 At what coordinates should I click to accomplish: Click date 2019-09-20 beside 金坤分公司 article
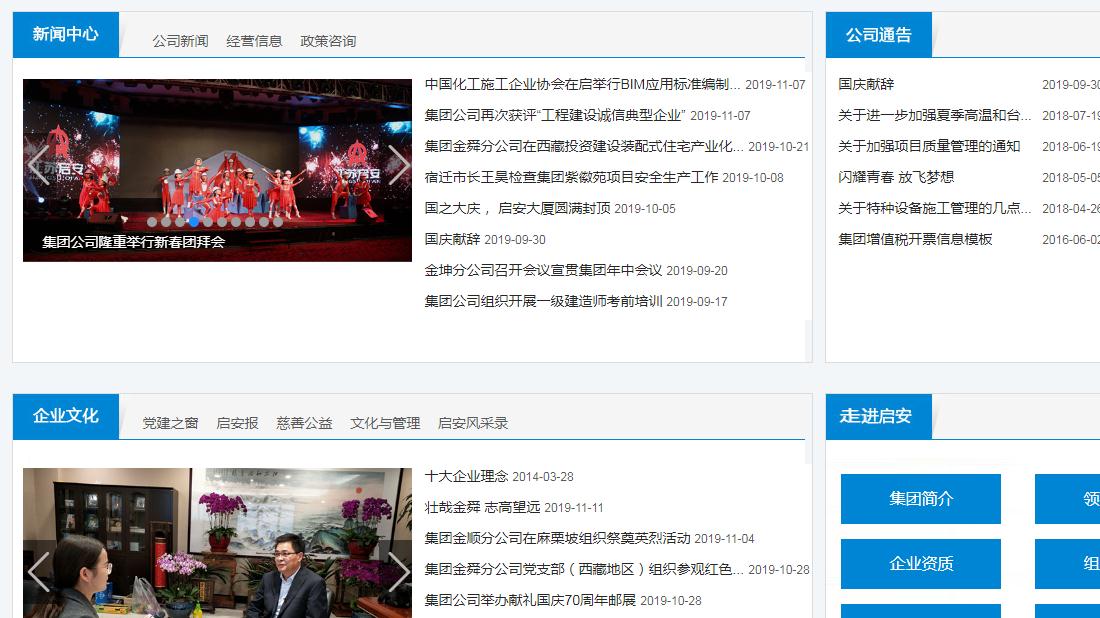tap(697, 271)
